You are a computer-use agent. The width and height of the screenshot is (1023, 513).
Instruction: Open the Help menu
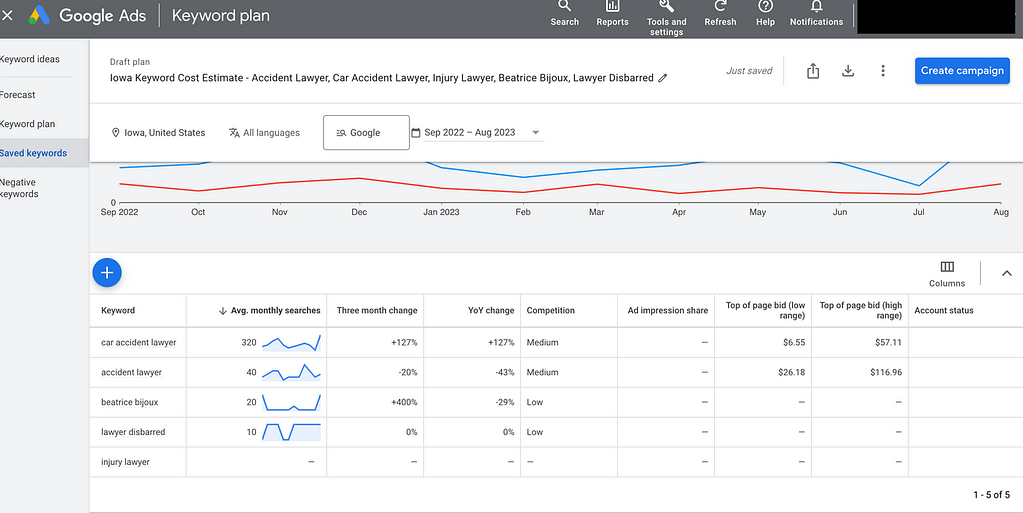click(x=765, y=14)
